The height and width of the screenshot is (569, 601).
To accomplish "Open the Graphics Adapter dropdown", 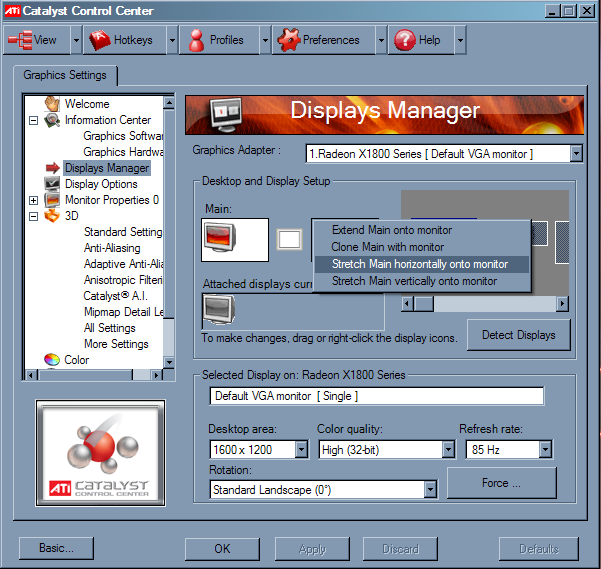I will point(576,154).
